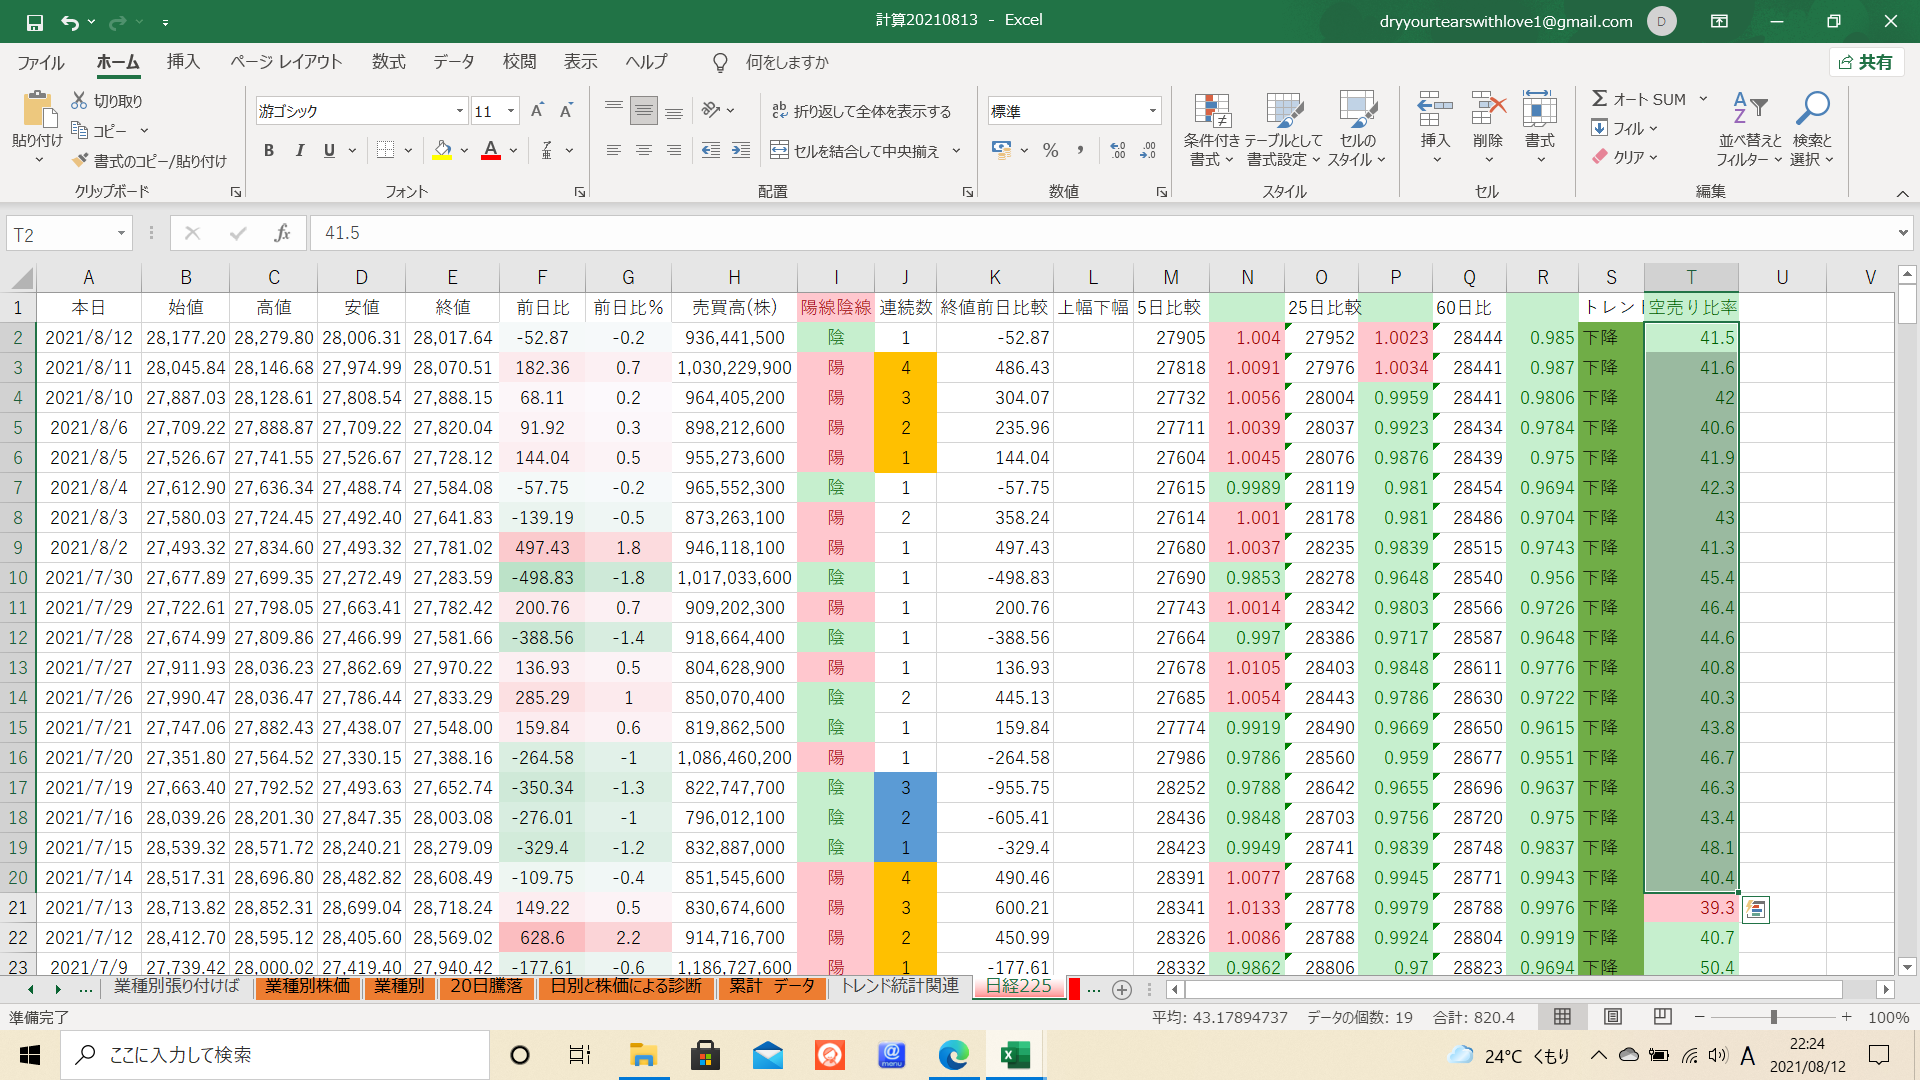The width and height of the screenshot is (1920, 1080).
Task: Toggle Italic formatting button
Action: pyautogui.click(x=299, y=151)
